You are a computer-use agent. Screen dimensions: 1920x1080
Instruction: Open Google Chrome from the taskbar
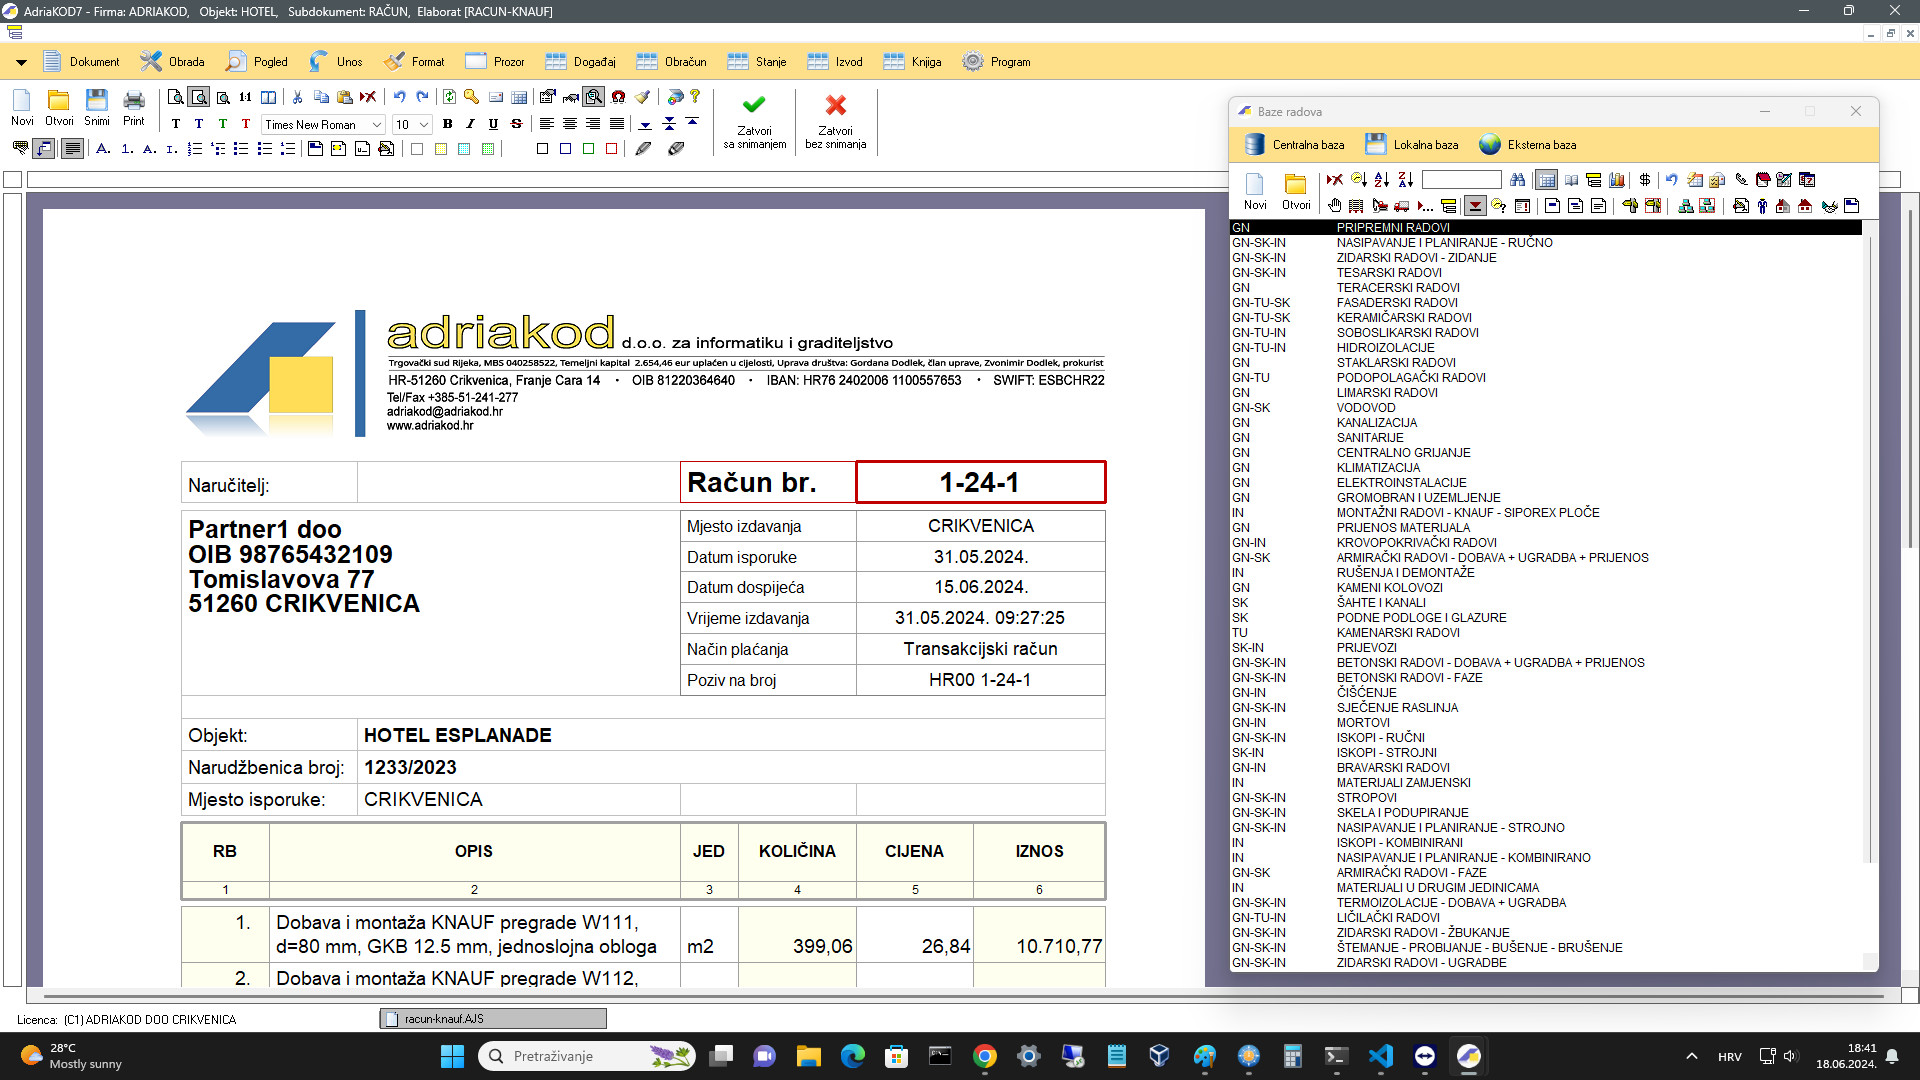click(985, 1056)
